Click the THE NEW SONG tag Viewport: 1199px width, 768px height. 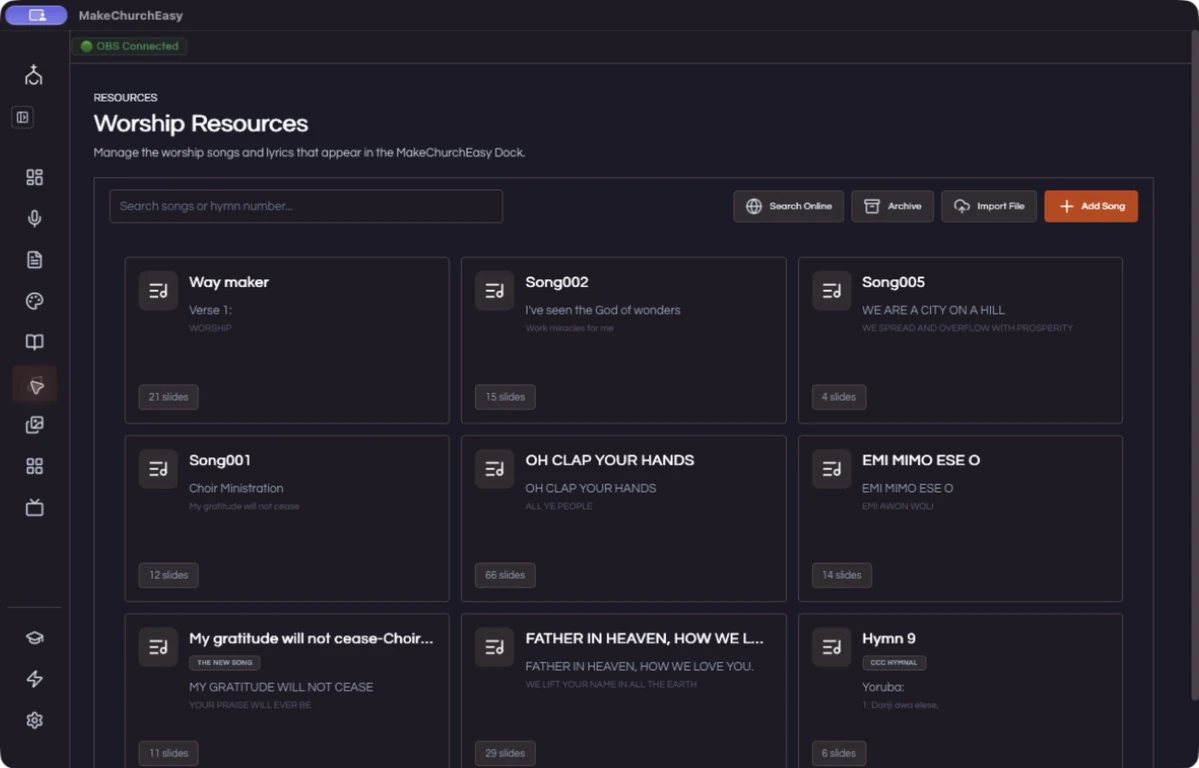[225, 662]
